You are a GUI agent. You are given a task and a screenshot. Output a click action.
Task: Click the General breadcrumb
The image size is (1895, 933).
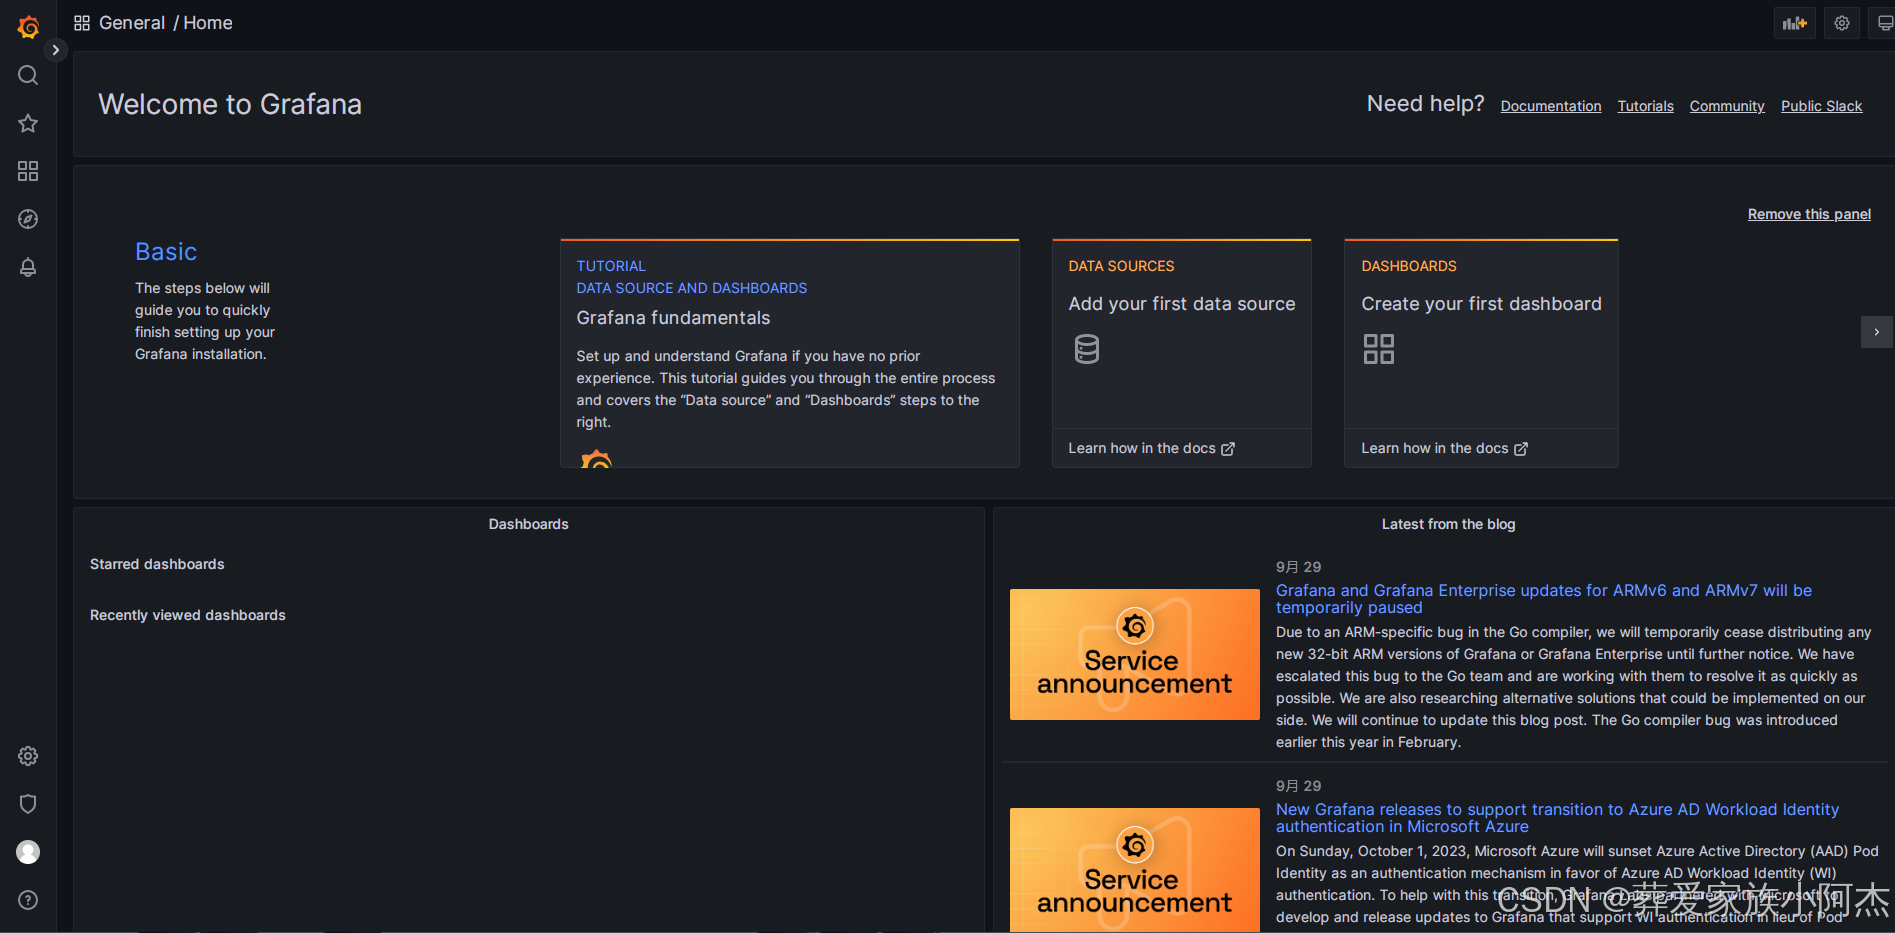132,23
